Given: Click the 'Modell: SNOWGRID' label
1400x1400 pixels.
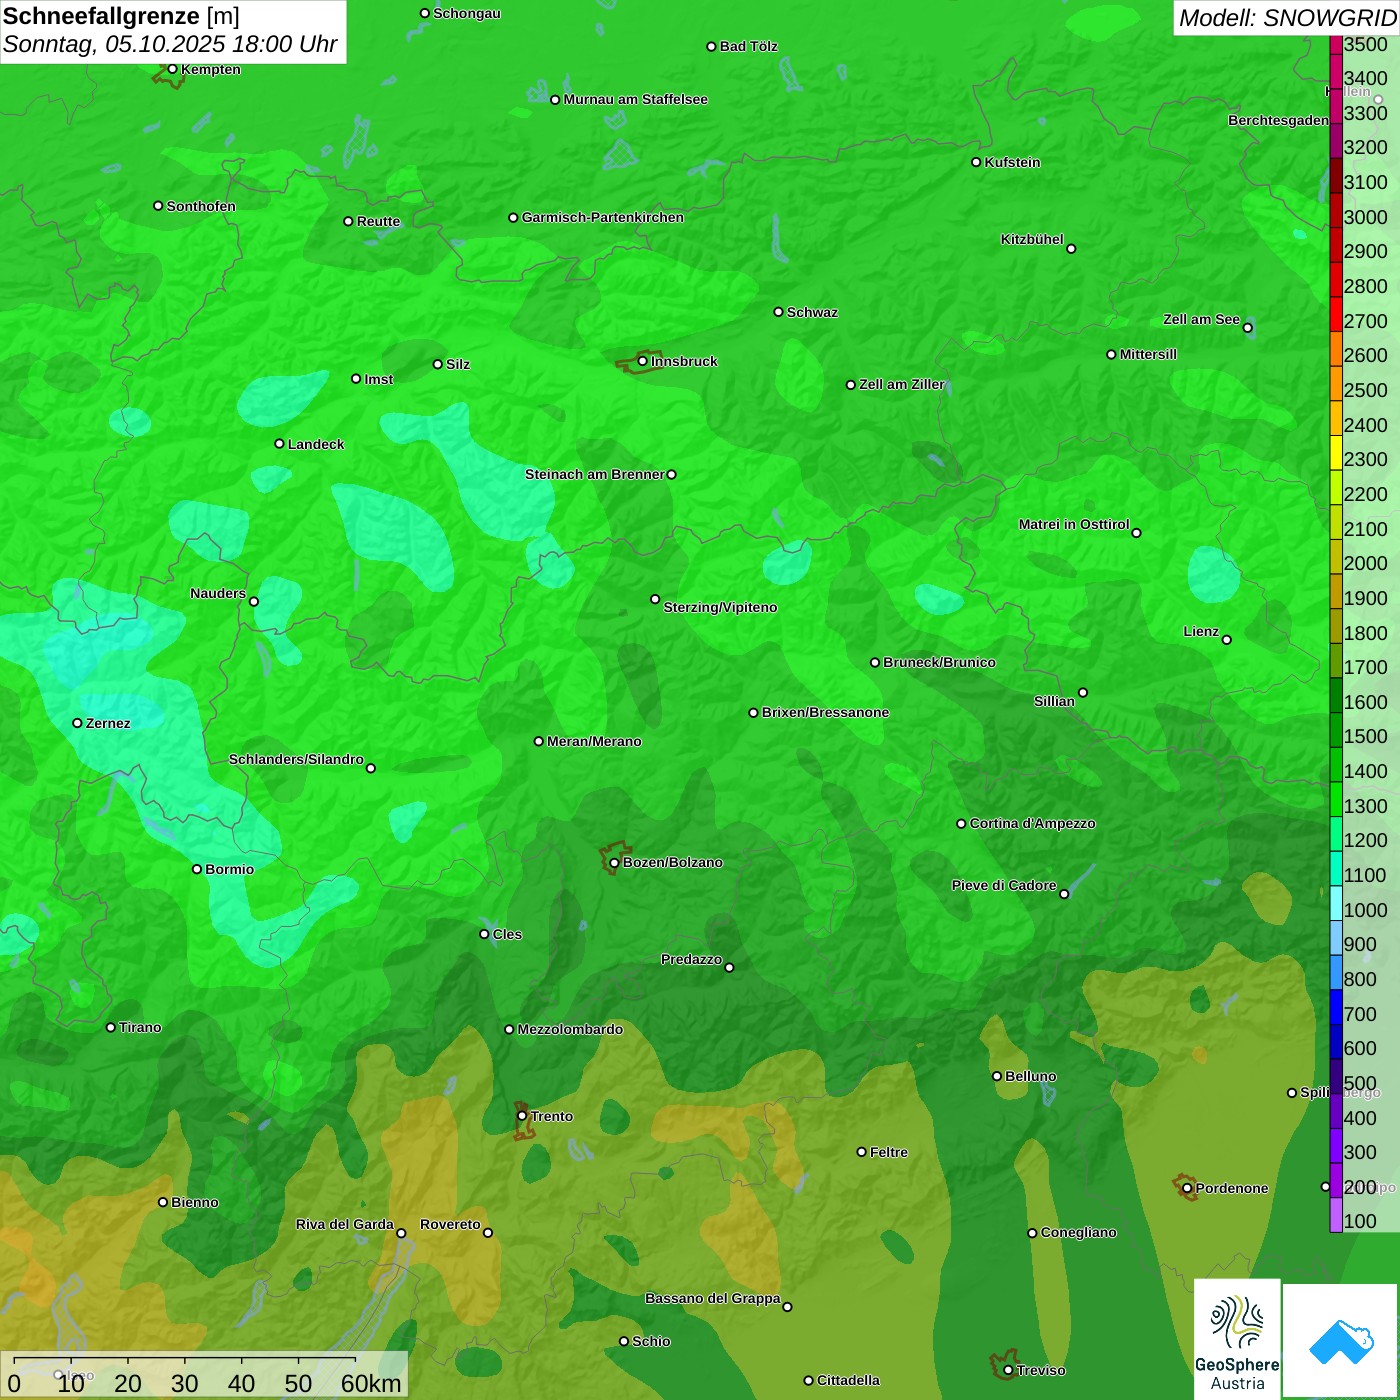Looking at the screenshot, I should [x=1287, y=18].
